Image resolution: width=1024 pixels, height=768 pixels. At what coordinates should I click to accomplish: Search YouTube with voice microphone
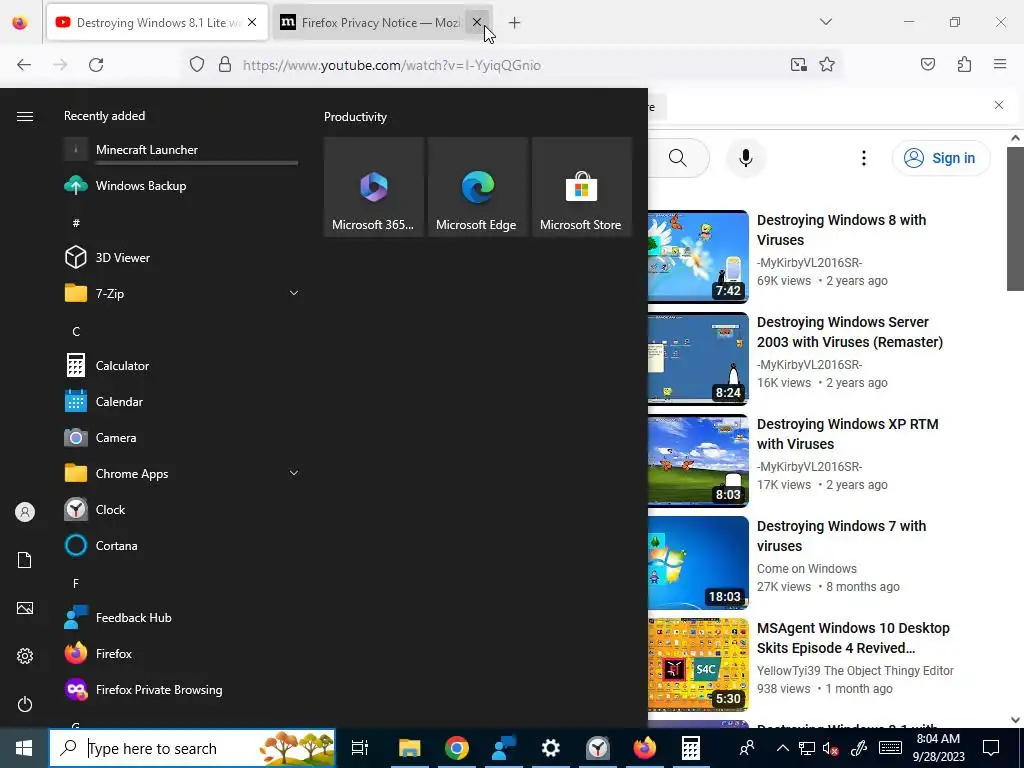point(746,158)
